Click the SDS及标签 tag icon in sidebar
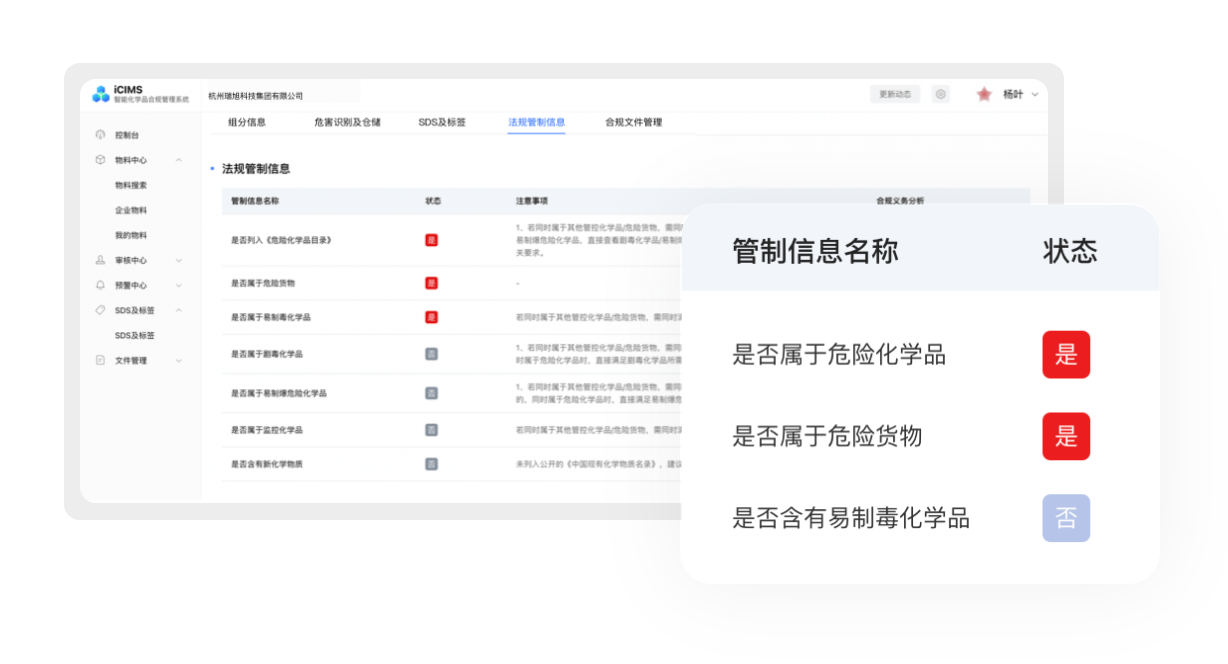Image resolution: width=1228 pixels, height=664 pixels. click(x=100, y=310)
